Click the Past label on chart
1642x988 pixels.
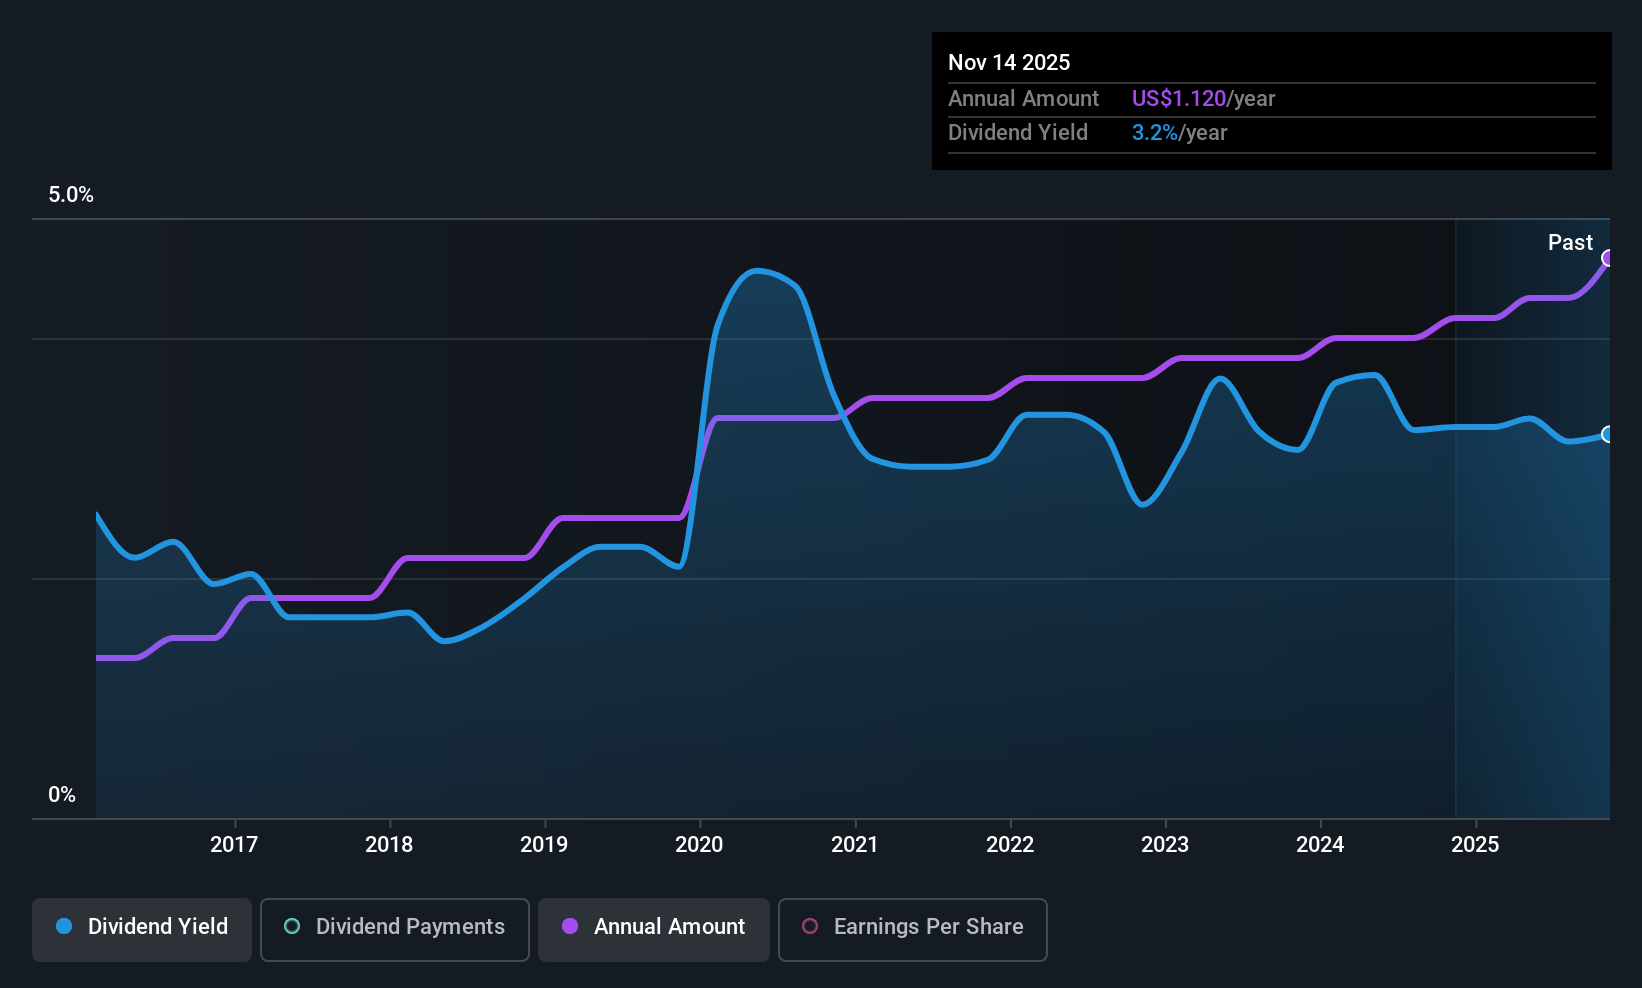1570,242
